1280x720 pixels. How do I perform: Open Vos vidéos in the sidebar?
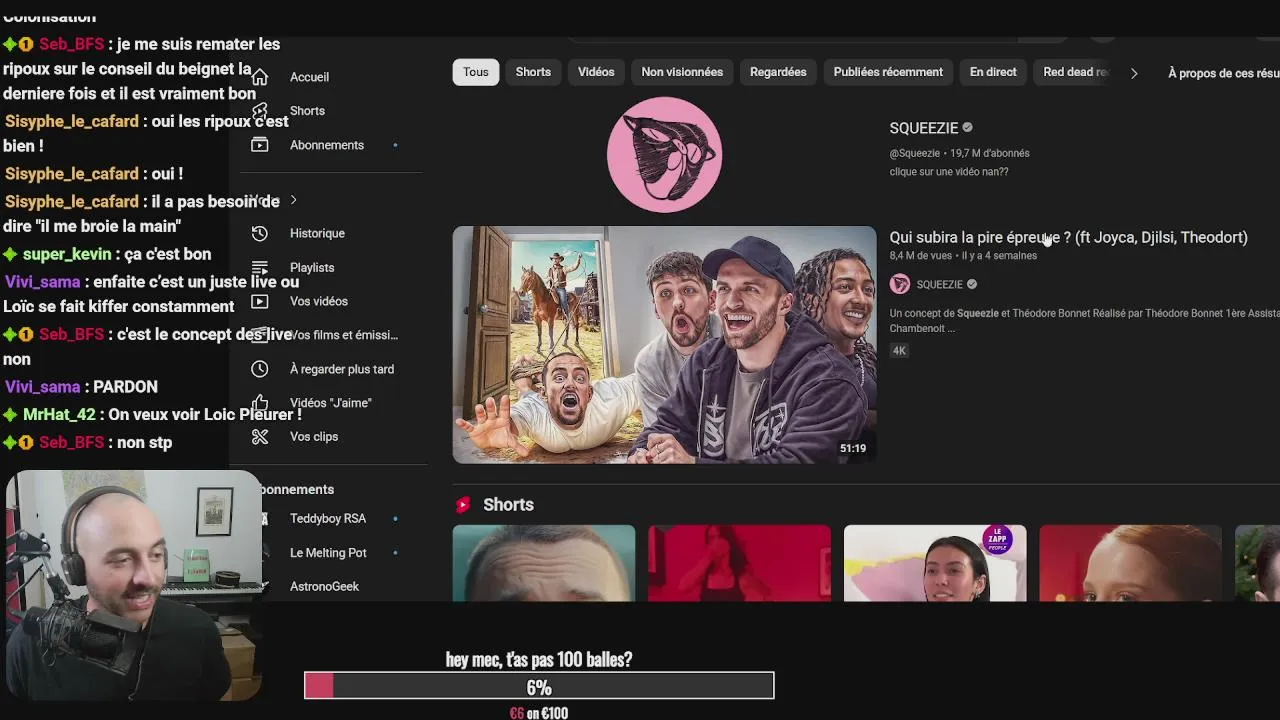pos(319,301)
